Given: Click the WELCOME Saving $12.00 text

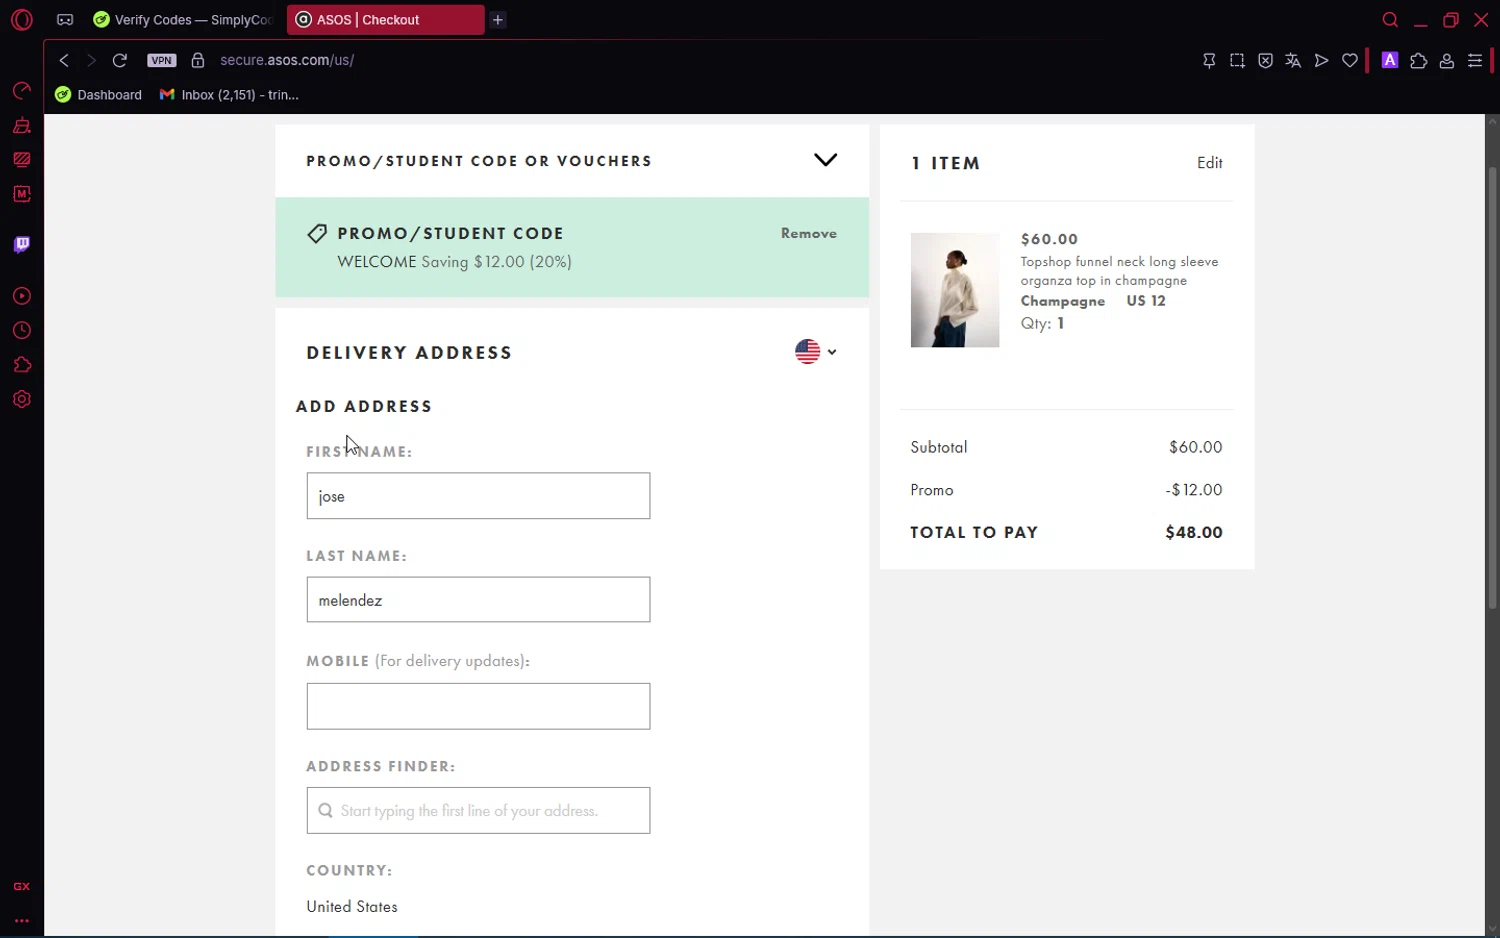Looking at the screenshot, I should pyautogui.click(x=455, y=262).
